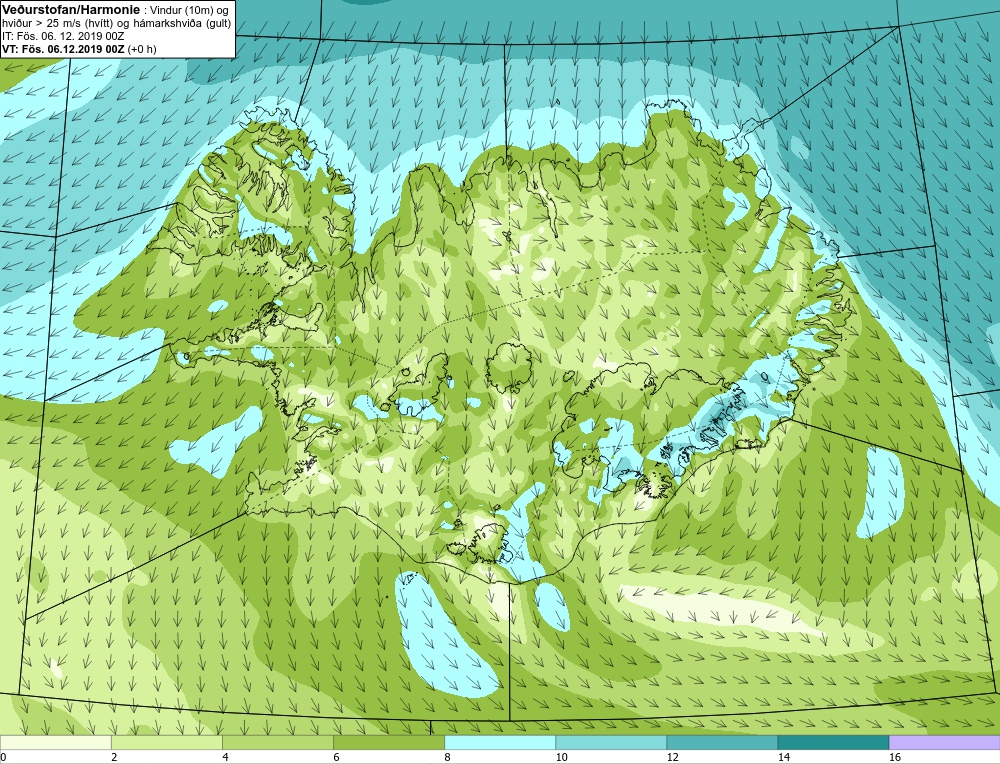Click legend tick label "6"

point(336,757)
